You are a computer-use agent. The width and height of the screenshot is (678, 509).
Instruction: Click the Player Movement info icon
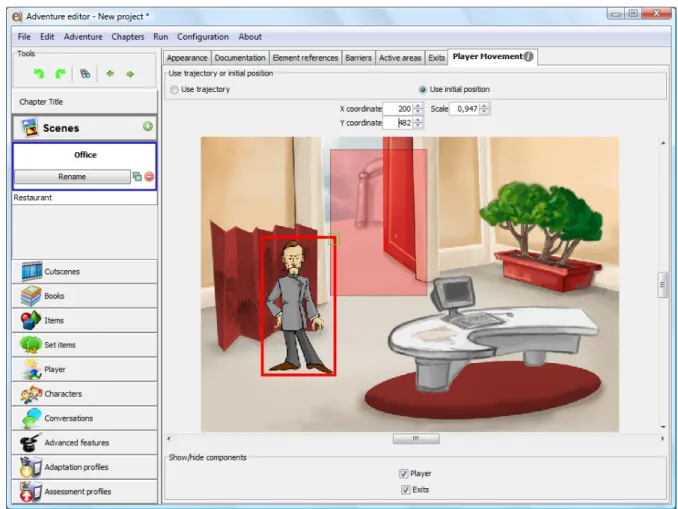[x=528, y=57]
